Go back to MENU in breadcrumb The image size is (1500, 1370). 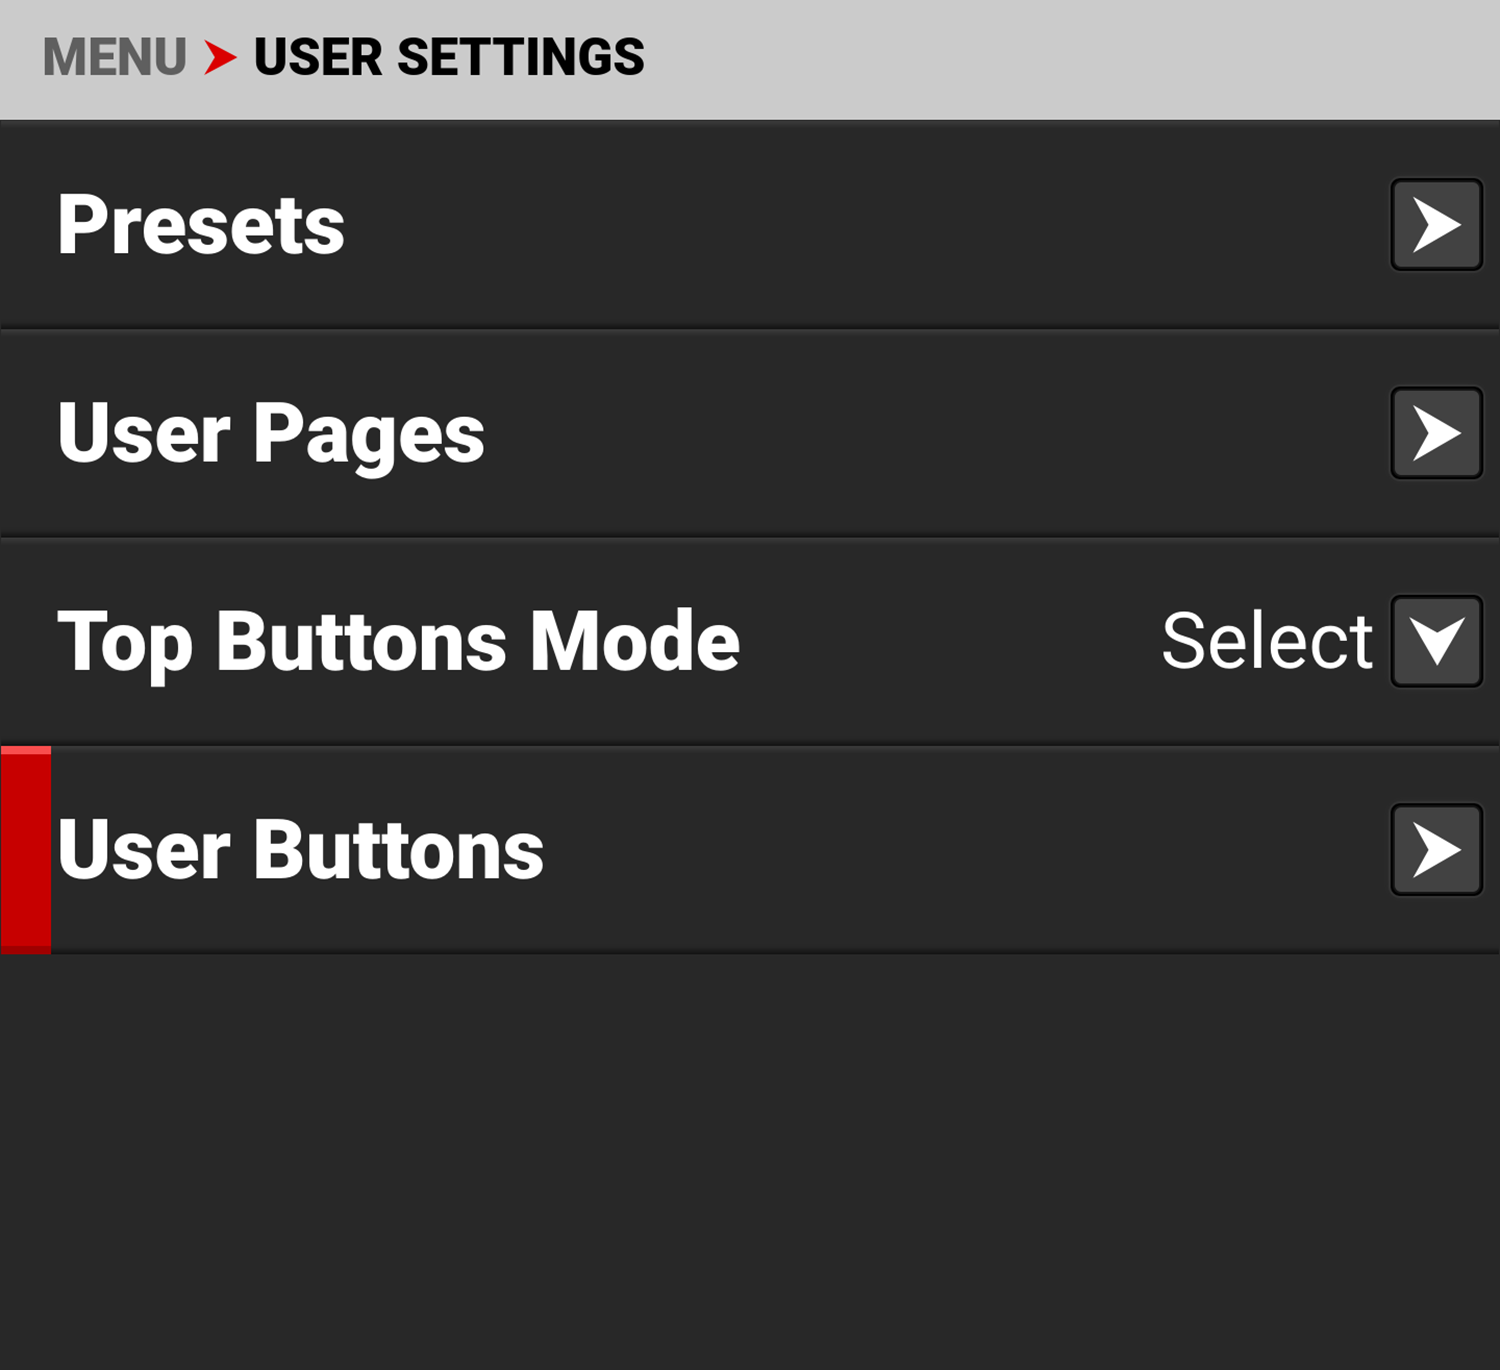[x=115, y=57]
